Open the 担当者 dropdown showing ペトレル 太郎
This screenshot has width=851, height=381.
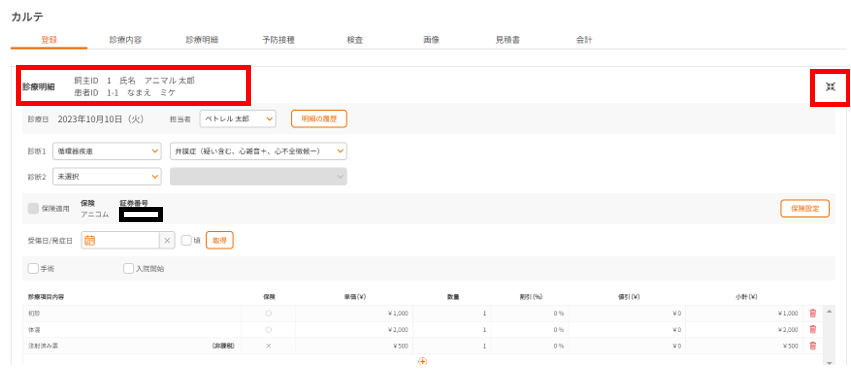tap(238, 119)
